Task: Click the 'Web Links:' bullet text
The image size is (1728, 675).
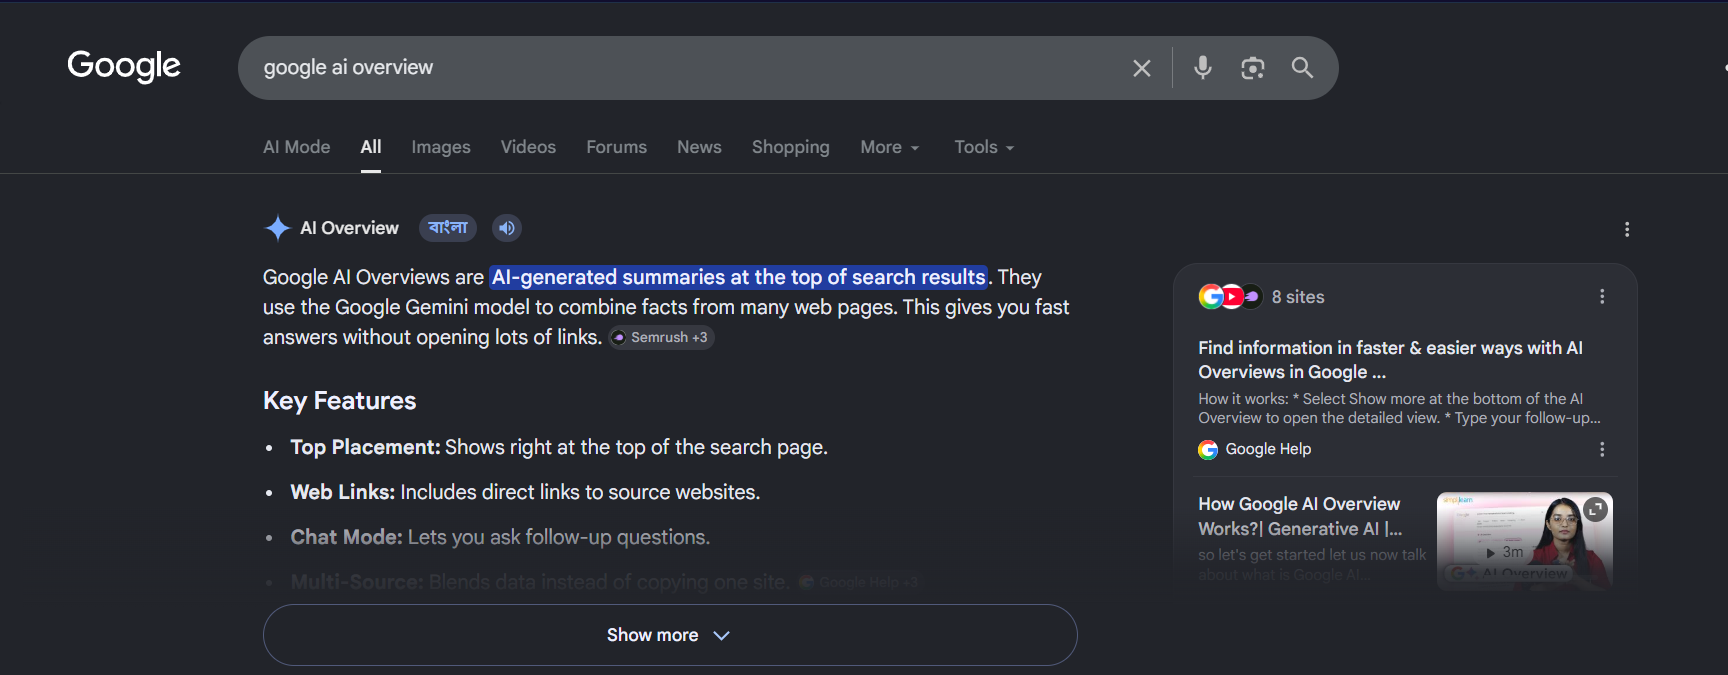Action: click(x=343, y=492)
